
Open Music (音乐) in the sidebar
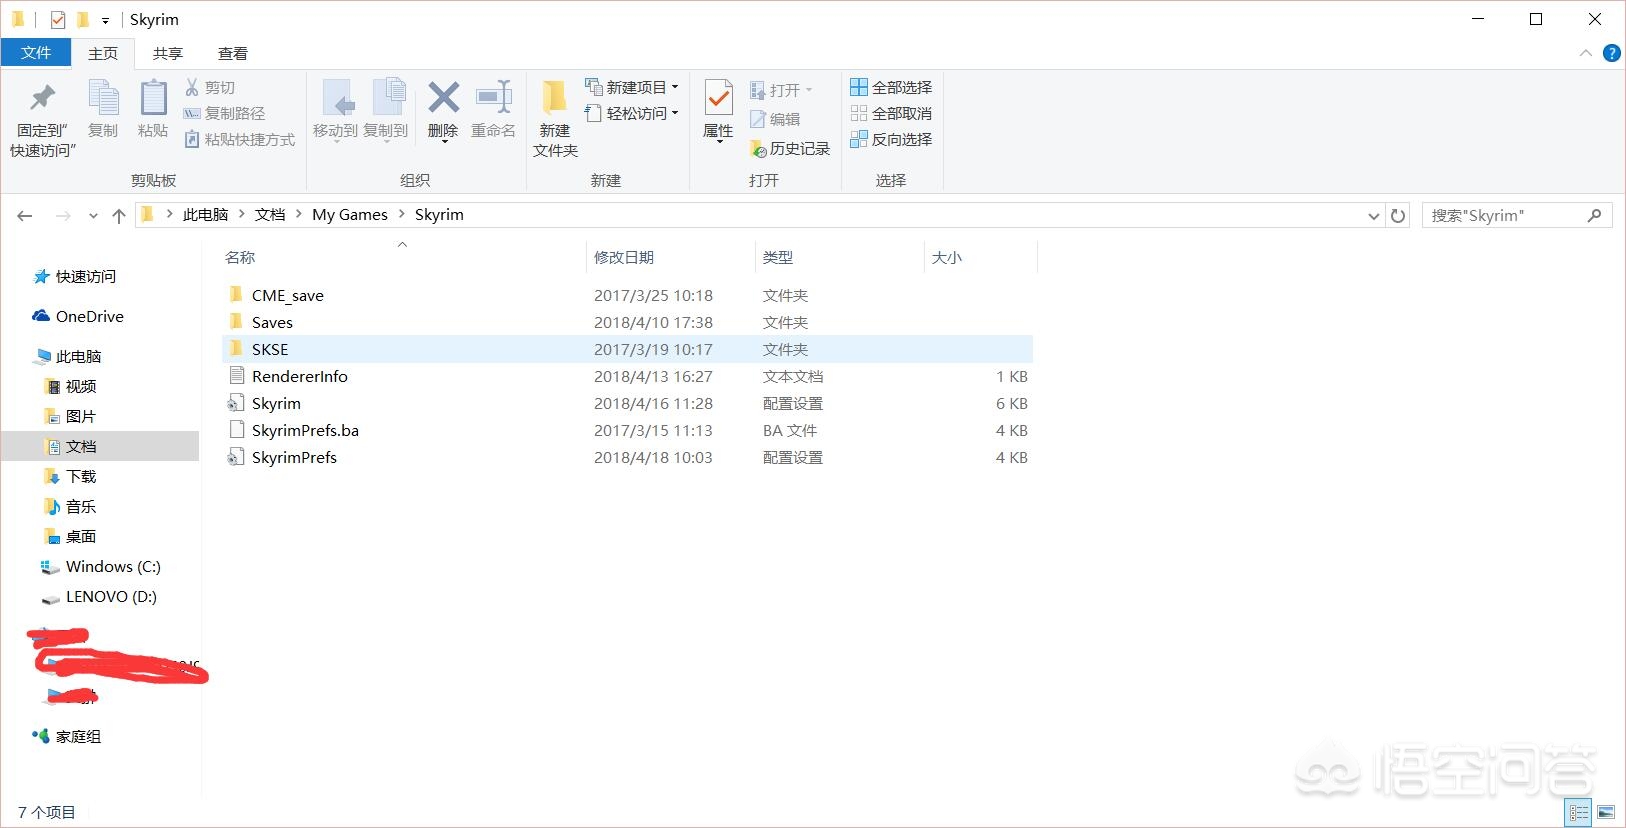point(72,506)
